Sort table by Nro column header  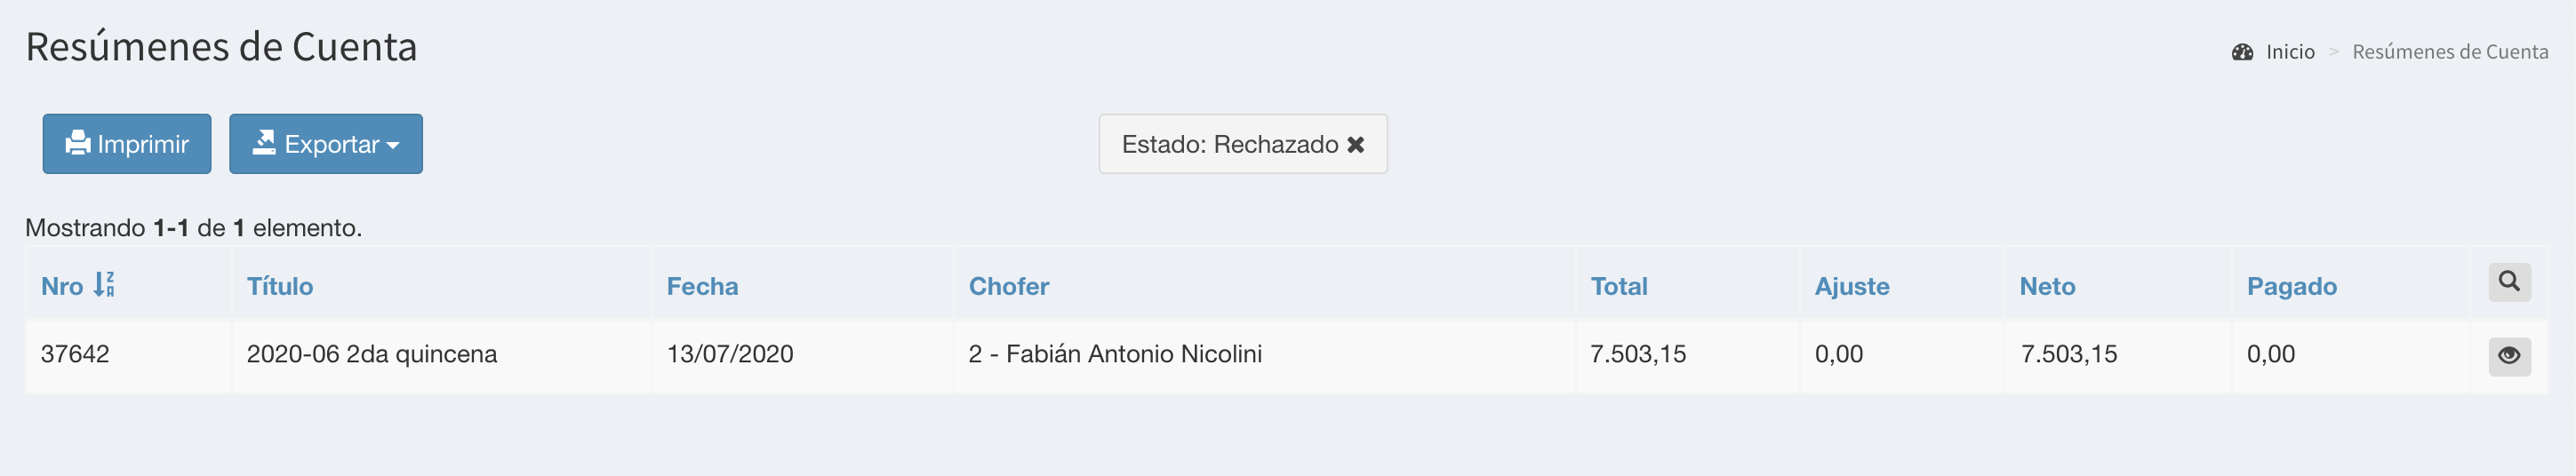(62, 287)
